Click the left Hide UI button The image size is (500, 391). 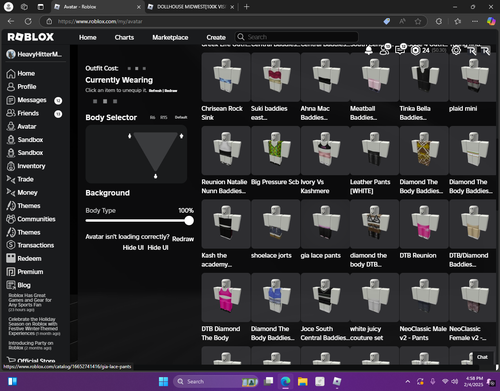[133, 248]
